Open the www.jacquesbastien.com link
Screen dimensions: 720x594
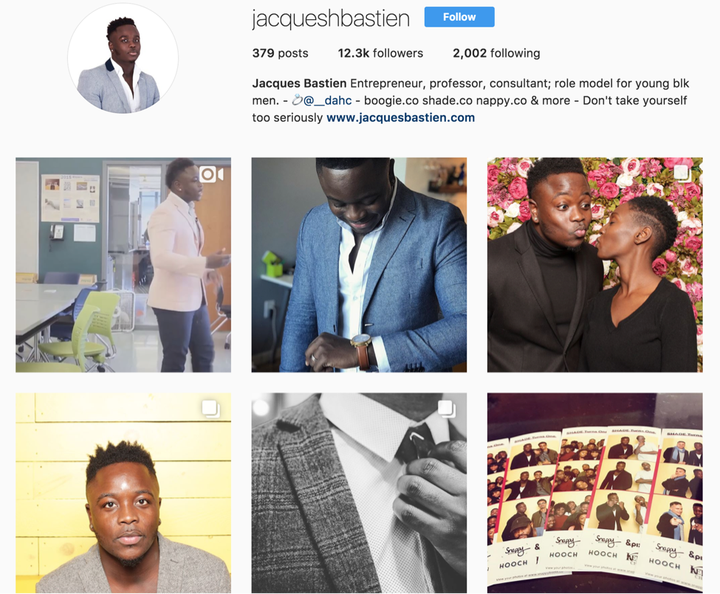point(400,118)
